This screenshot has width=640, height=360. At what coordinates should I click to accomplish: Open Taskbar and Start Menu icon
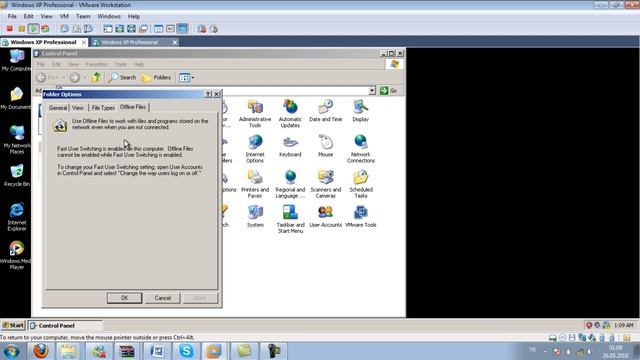(290, 219)
